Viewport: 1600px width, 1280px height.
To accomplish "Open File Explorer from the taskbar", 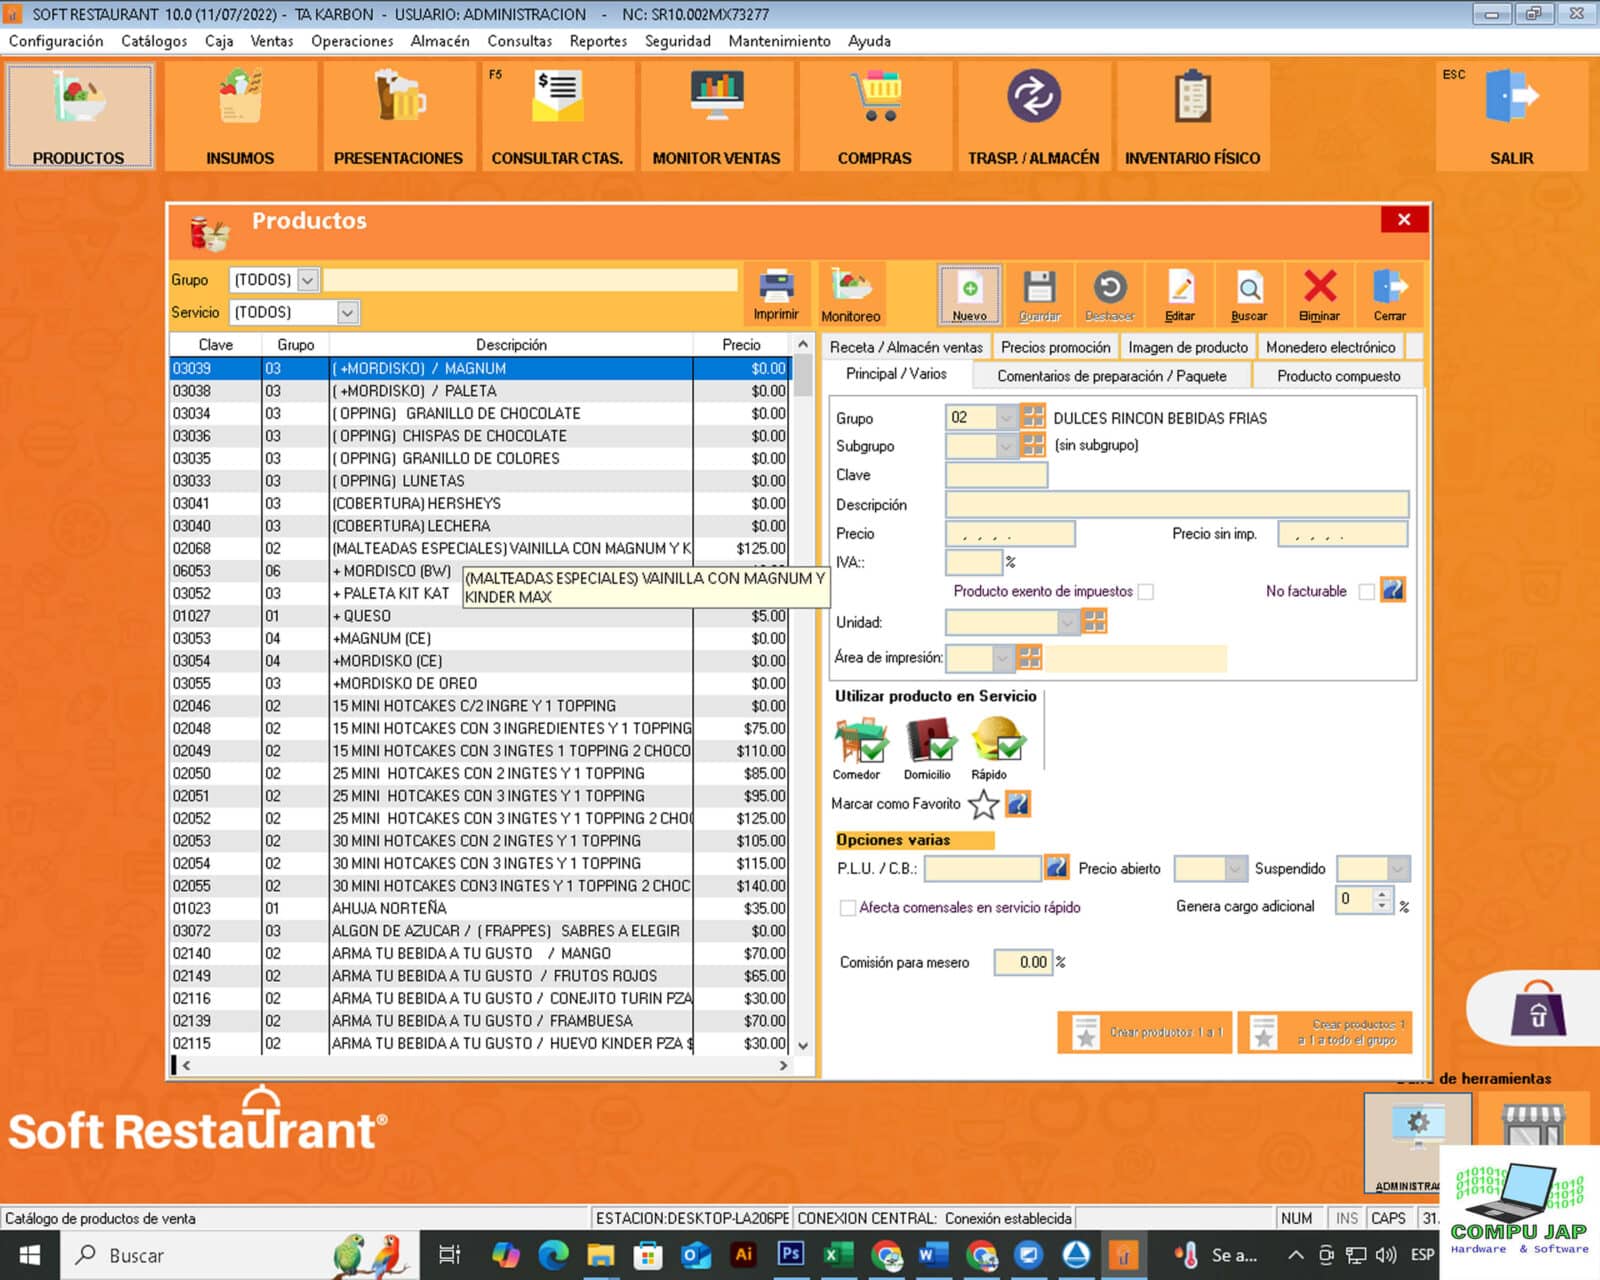I will [600, 1255].
